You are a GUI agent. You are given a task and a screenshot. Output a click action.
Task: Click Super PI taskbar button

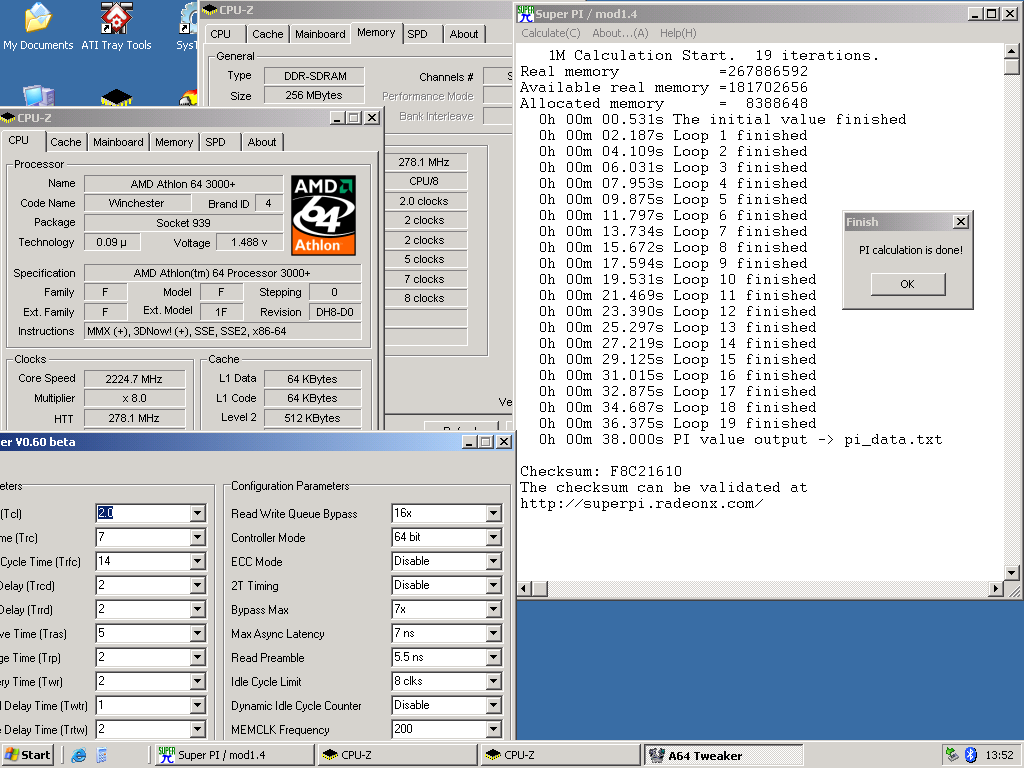tap(234, 755)
